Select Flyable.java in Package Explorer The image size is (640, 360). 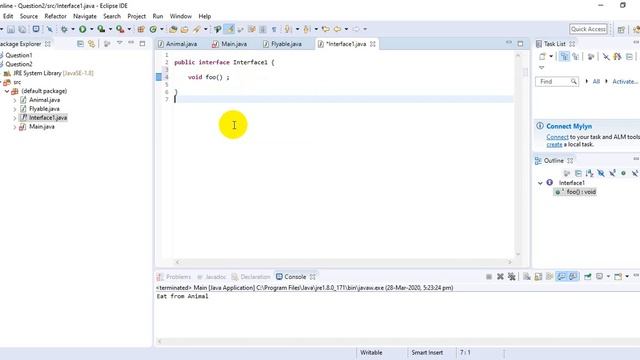[x=44, y=109]
